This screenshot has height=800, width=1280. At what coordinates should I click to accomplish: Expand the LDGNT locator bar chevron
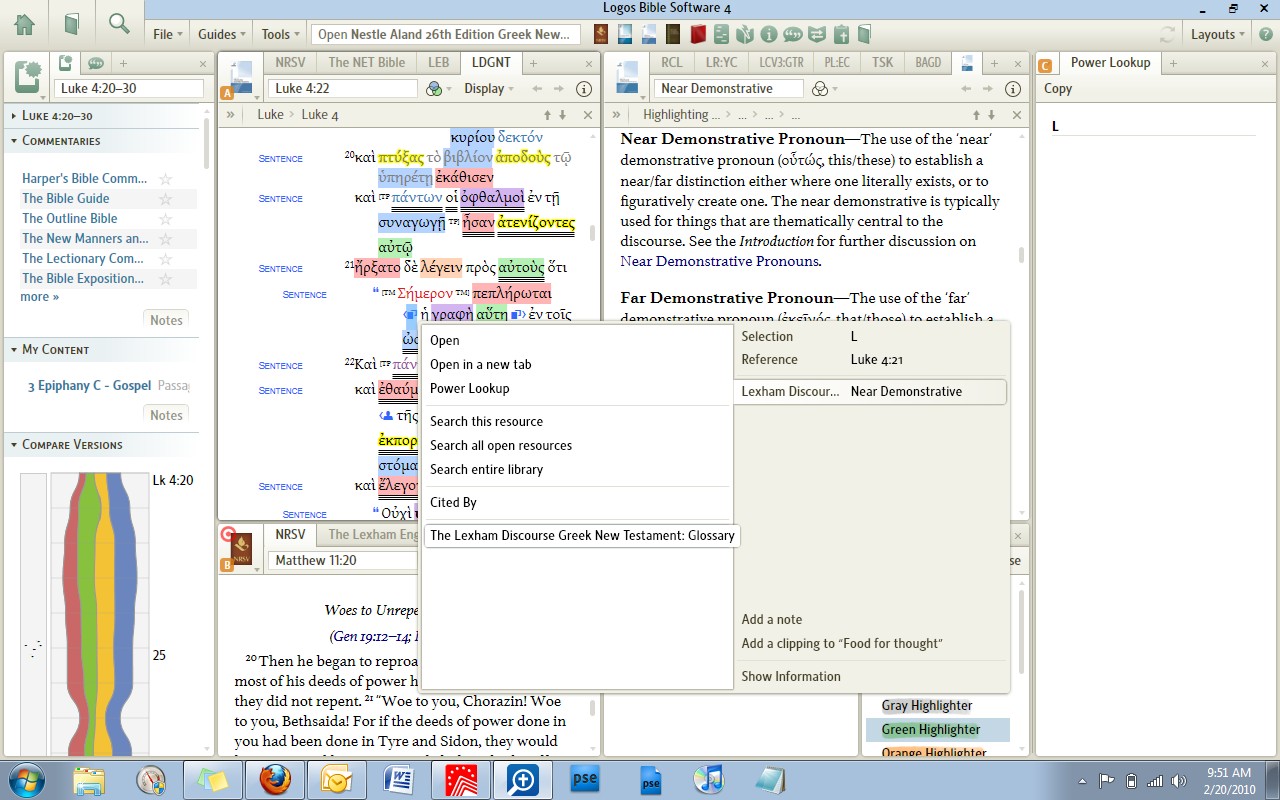(231, 115)
